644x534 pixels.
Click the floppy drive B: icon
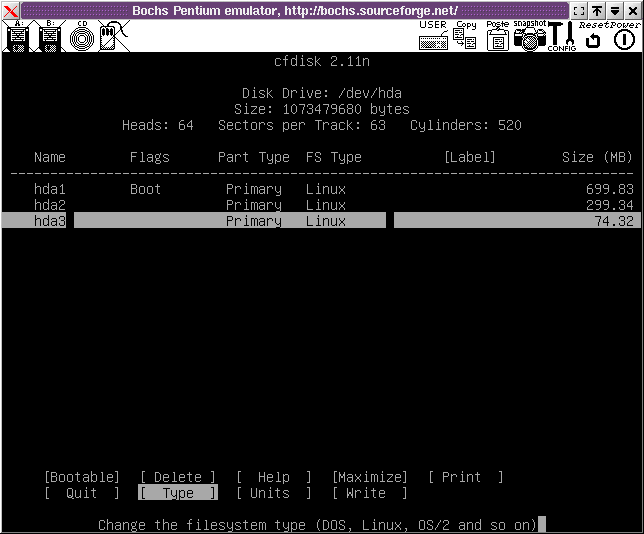tap(50, 37)
